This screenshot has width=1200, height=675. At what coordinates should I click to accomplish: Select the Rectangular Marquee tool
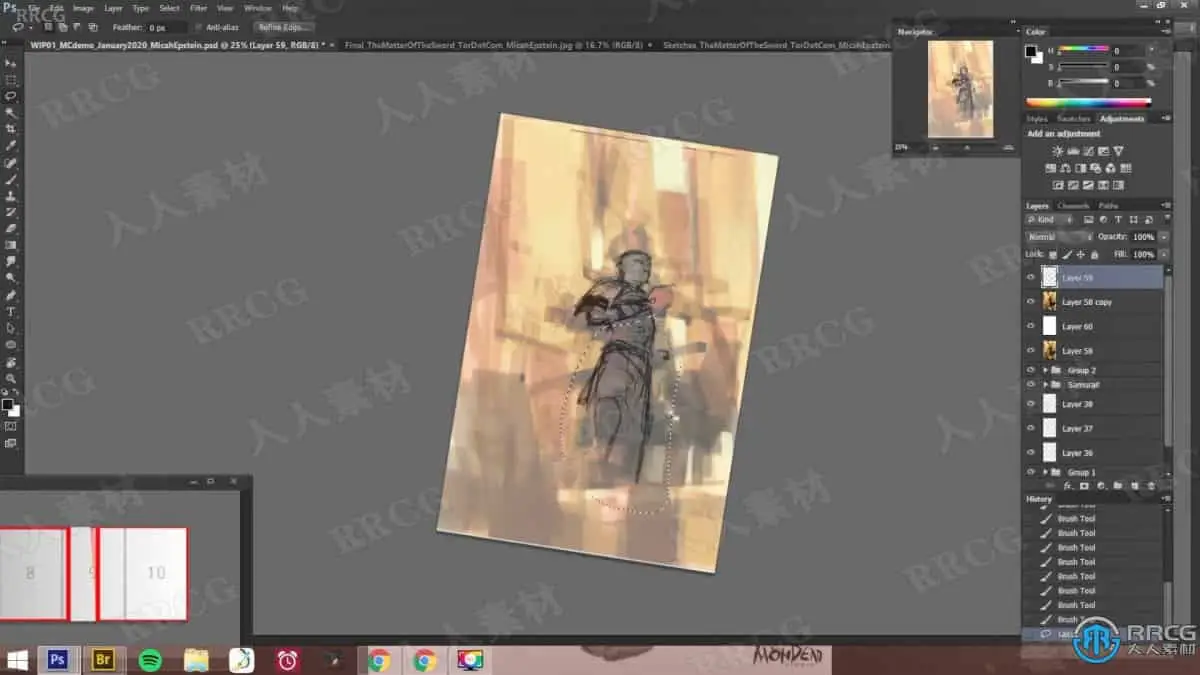pos(11,80)
